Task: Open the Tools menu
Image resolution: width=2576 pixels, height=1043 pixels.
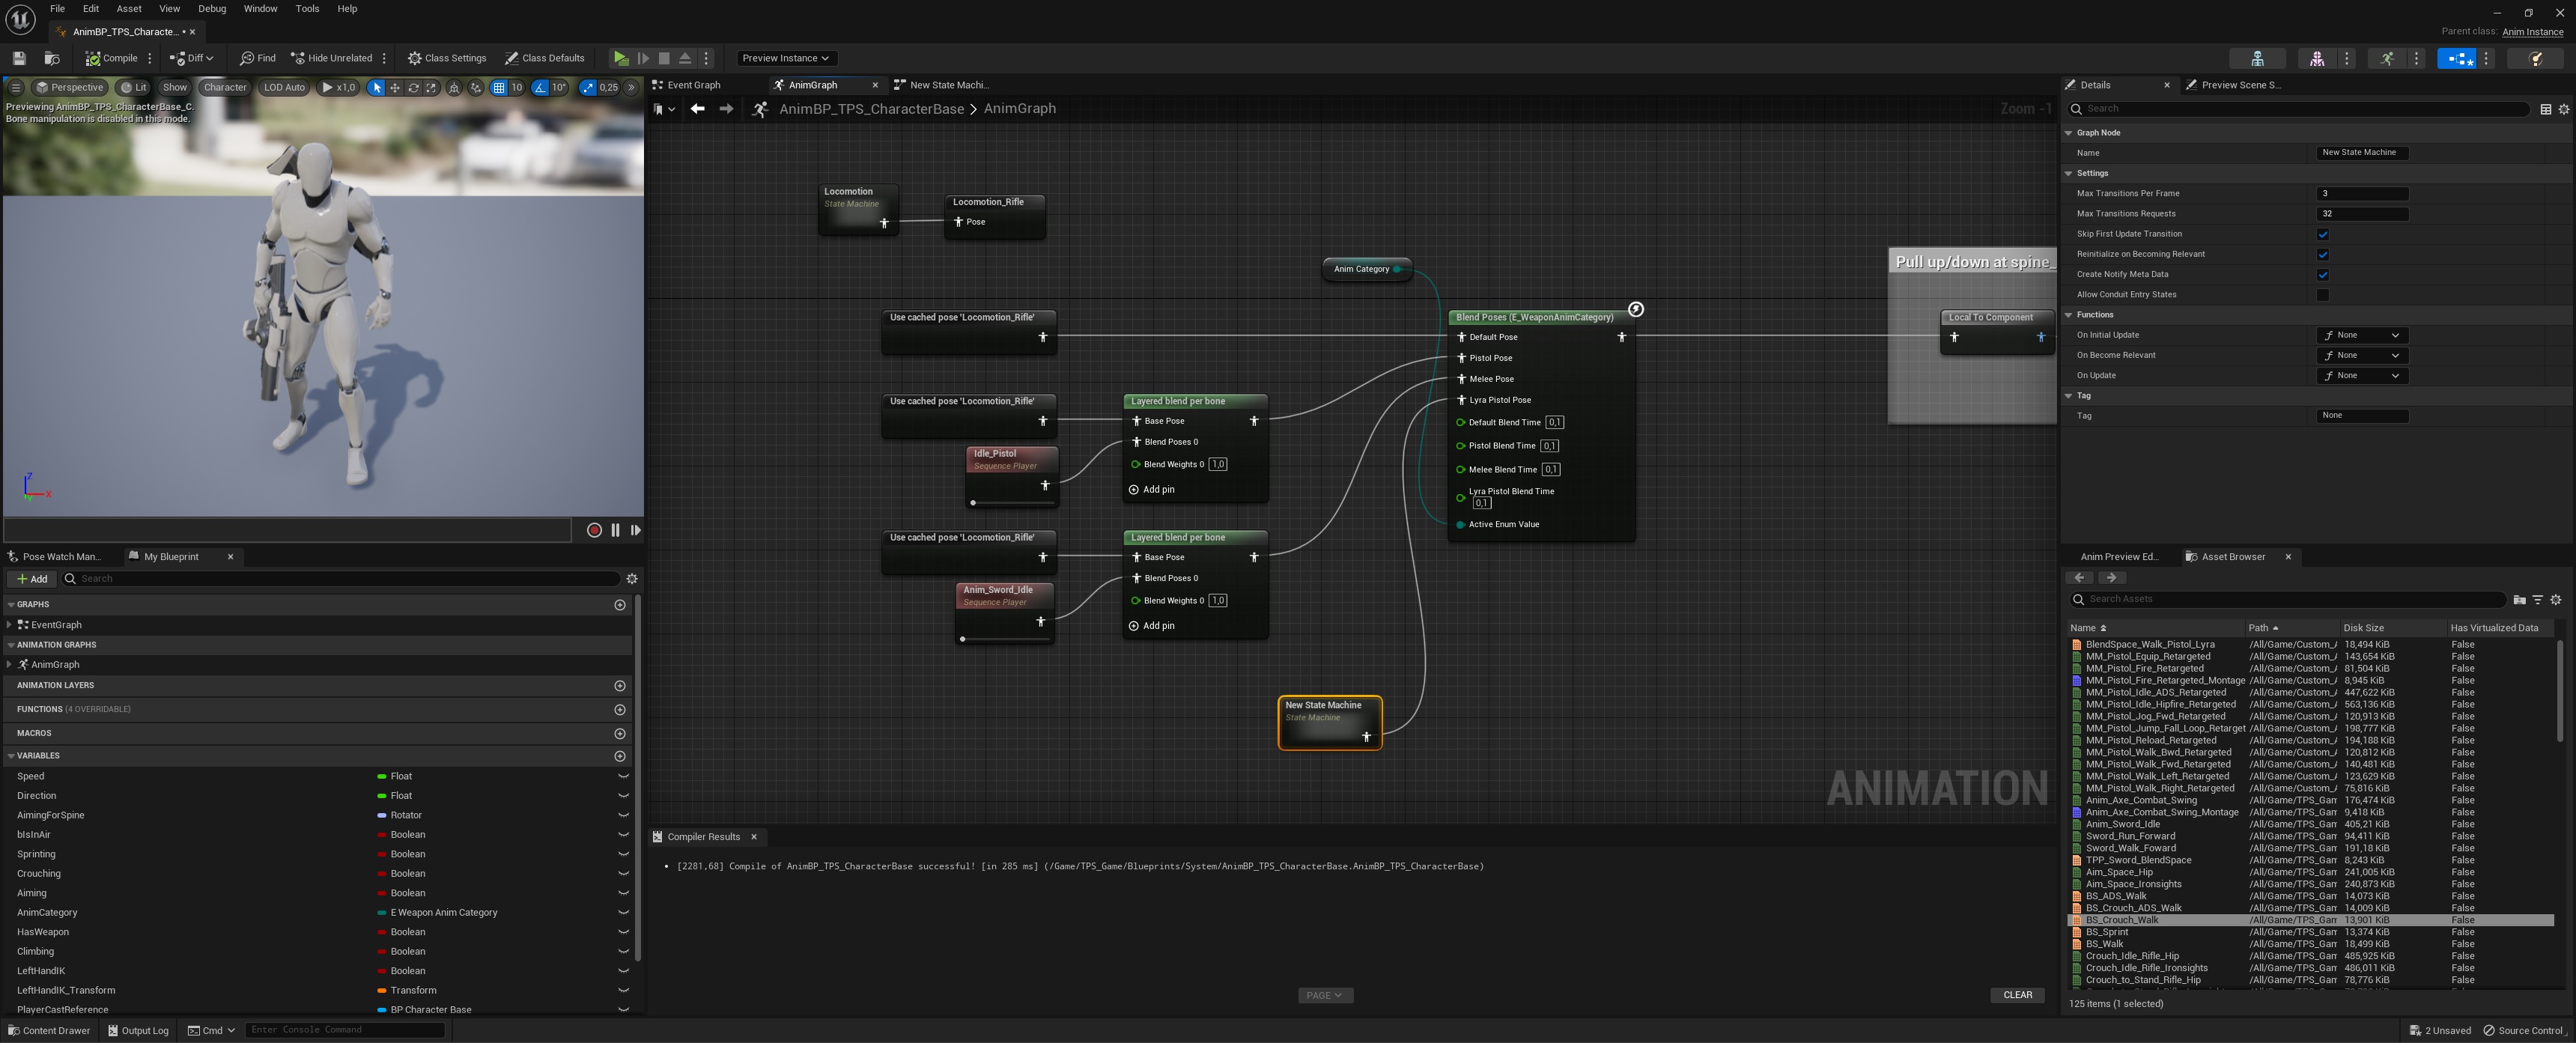Action: [x=307, y=9]
